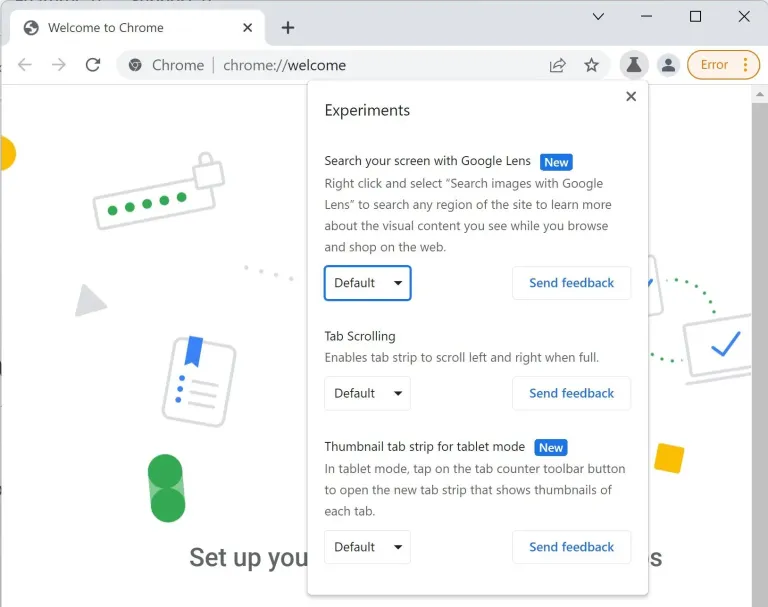Viewport: 768px width, 607px height.
Task: Open Default dropdown for Tab Scrolling
Action: (367, 393)
